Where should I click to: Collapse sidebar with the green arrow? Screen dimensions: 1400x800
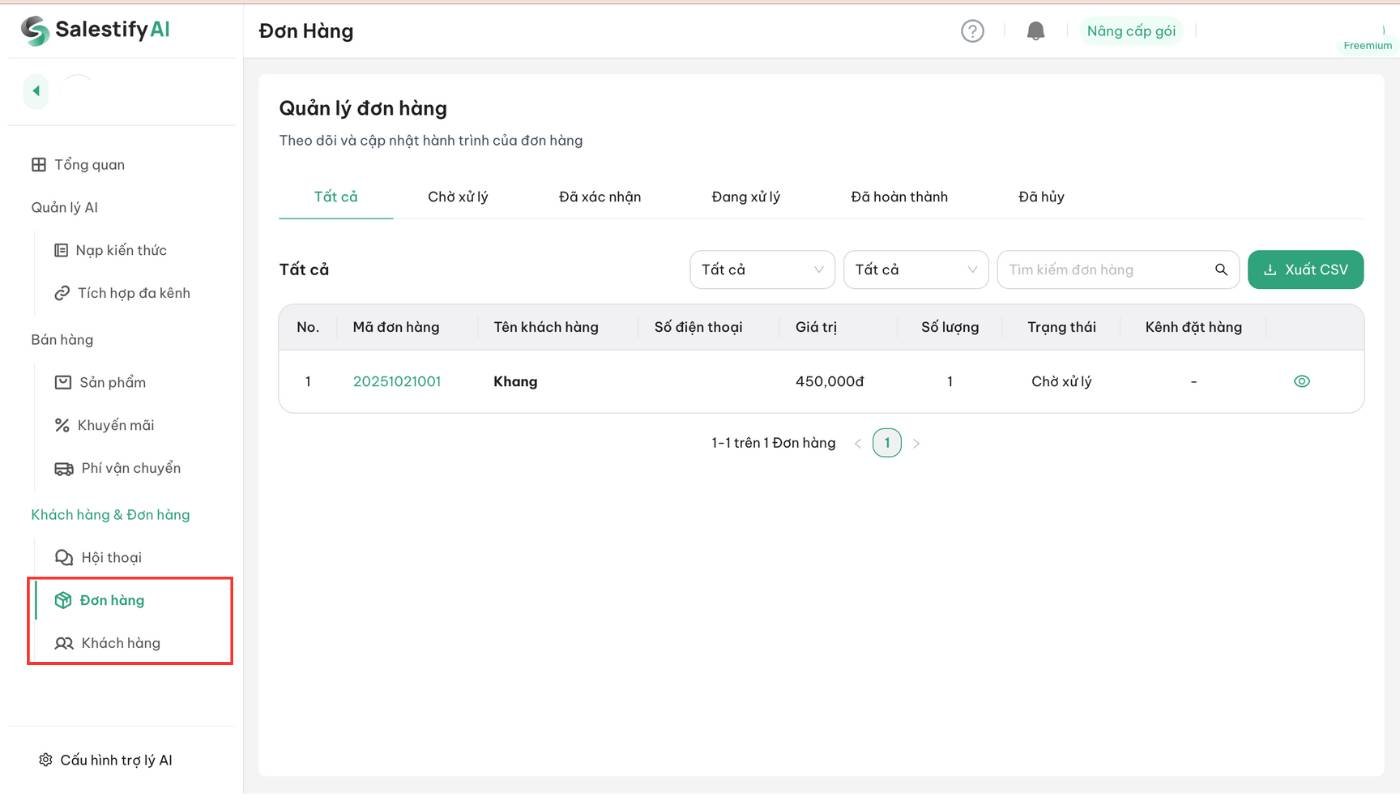point(36,91)
